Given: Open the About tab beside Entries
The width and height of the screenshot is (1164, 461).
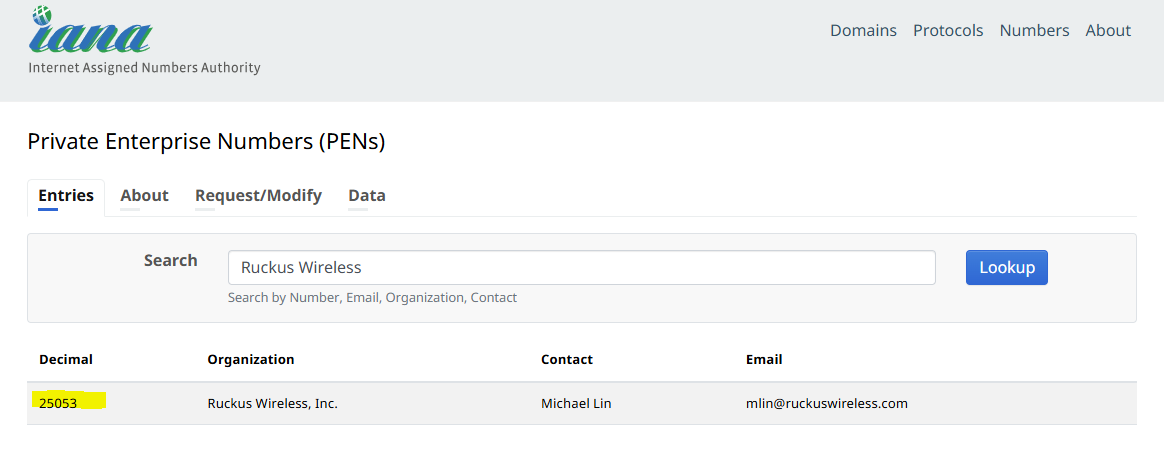Looking at the screenshot, I should [144, 196].
